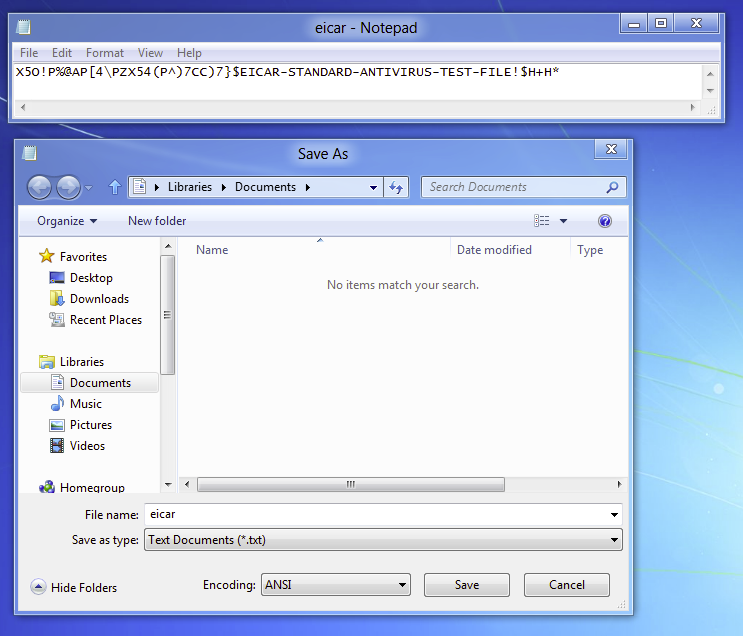The height and width of the screenshot is (636, 743).
Task: Select Recent Places under Favorites
Action: (x=106, y=320)
